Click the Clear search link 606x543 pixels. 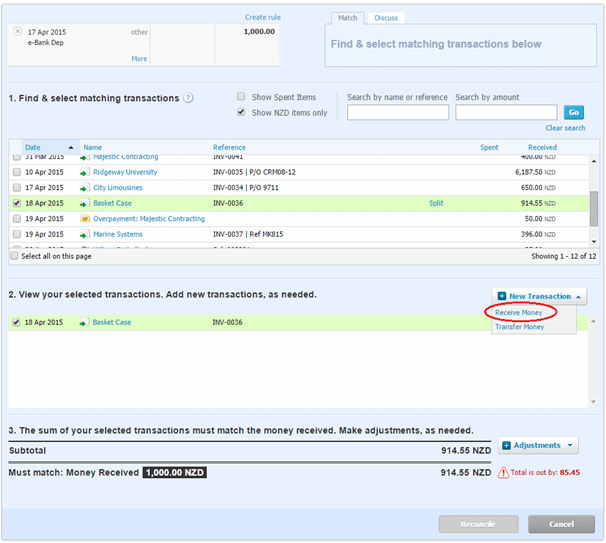click(565, 128)
